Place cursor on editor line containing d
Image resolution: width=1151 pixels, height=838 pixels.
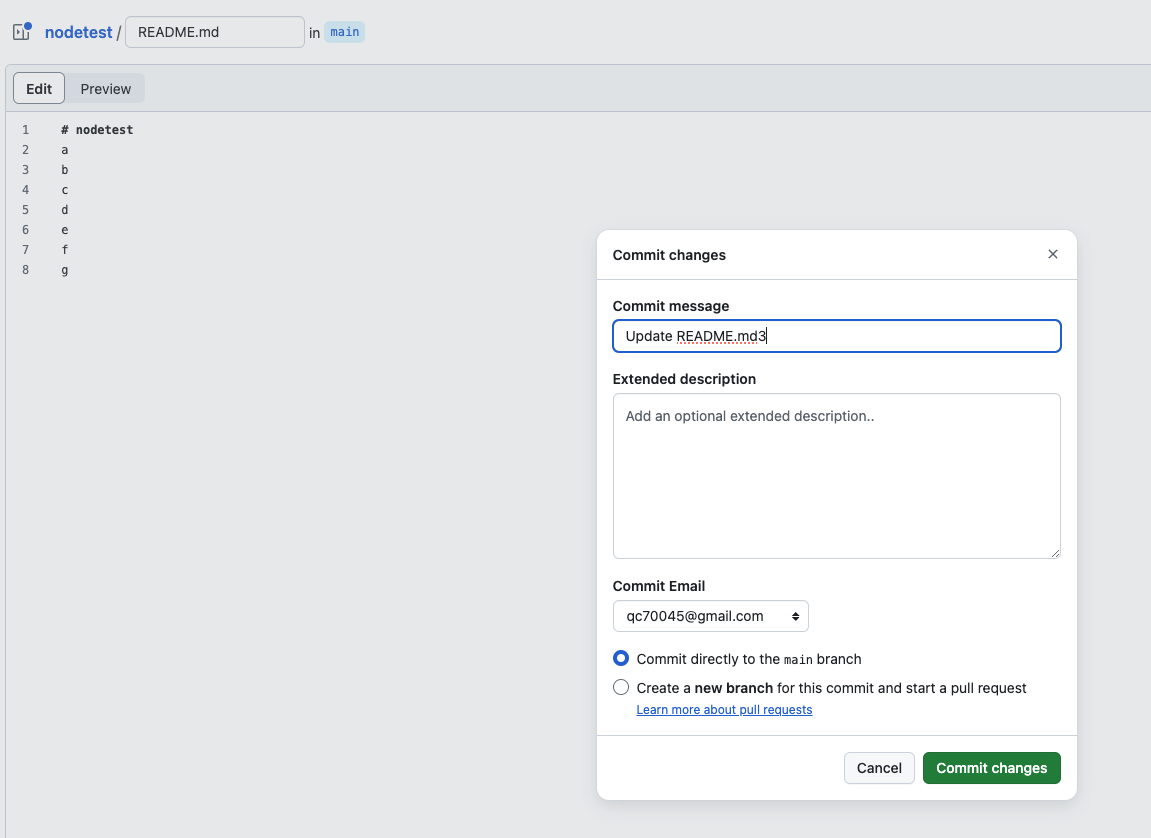[65, 210]
